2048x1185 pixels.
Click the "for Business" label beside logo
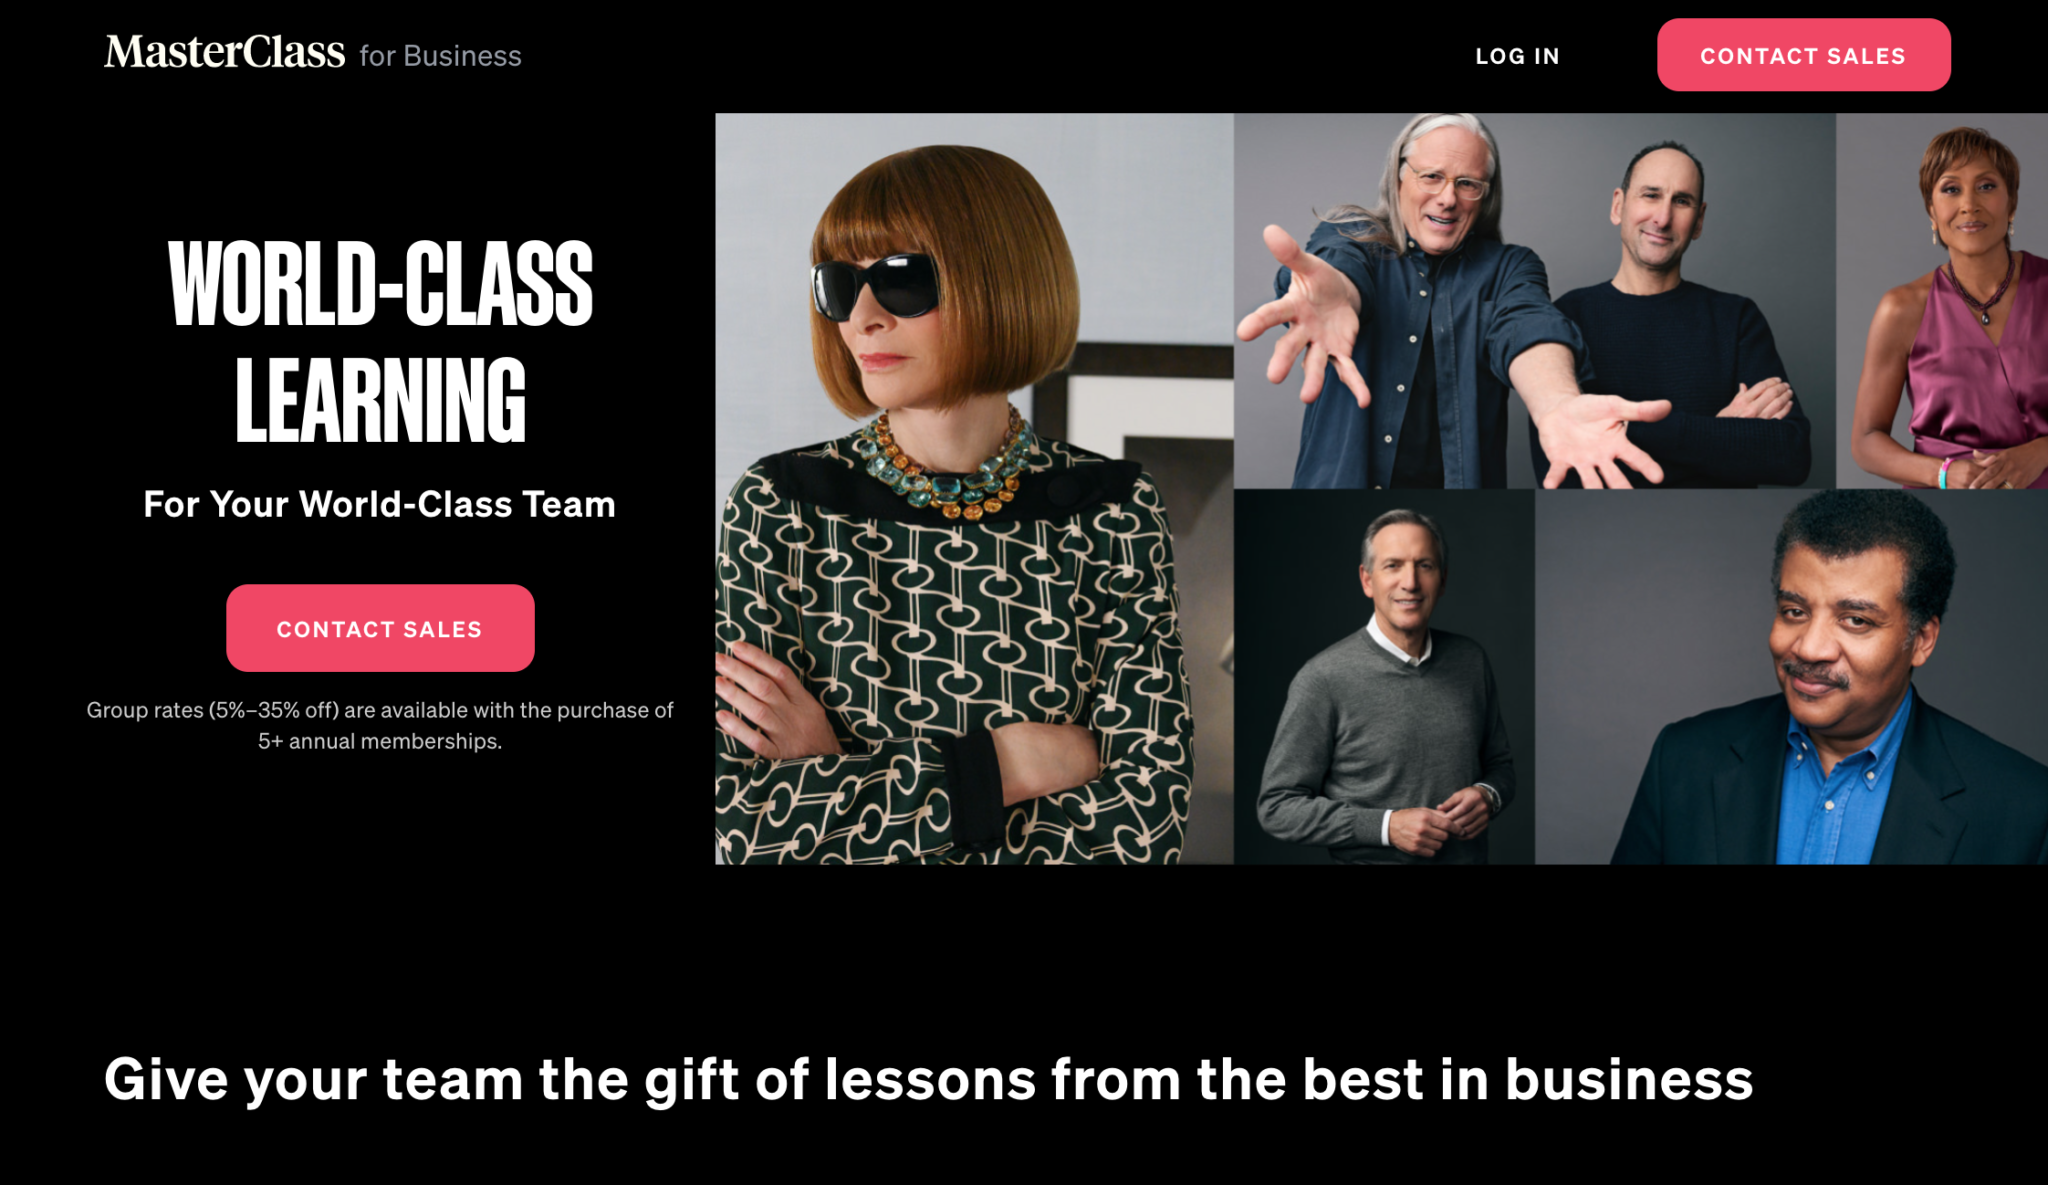[x=440, y=56]
